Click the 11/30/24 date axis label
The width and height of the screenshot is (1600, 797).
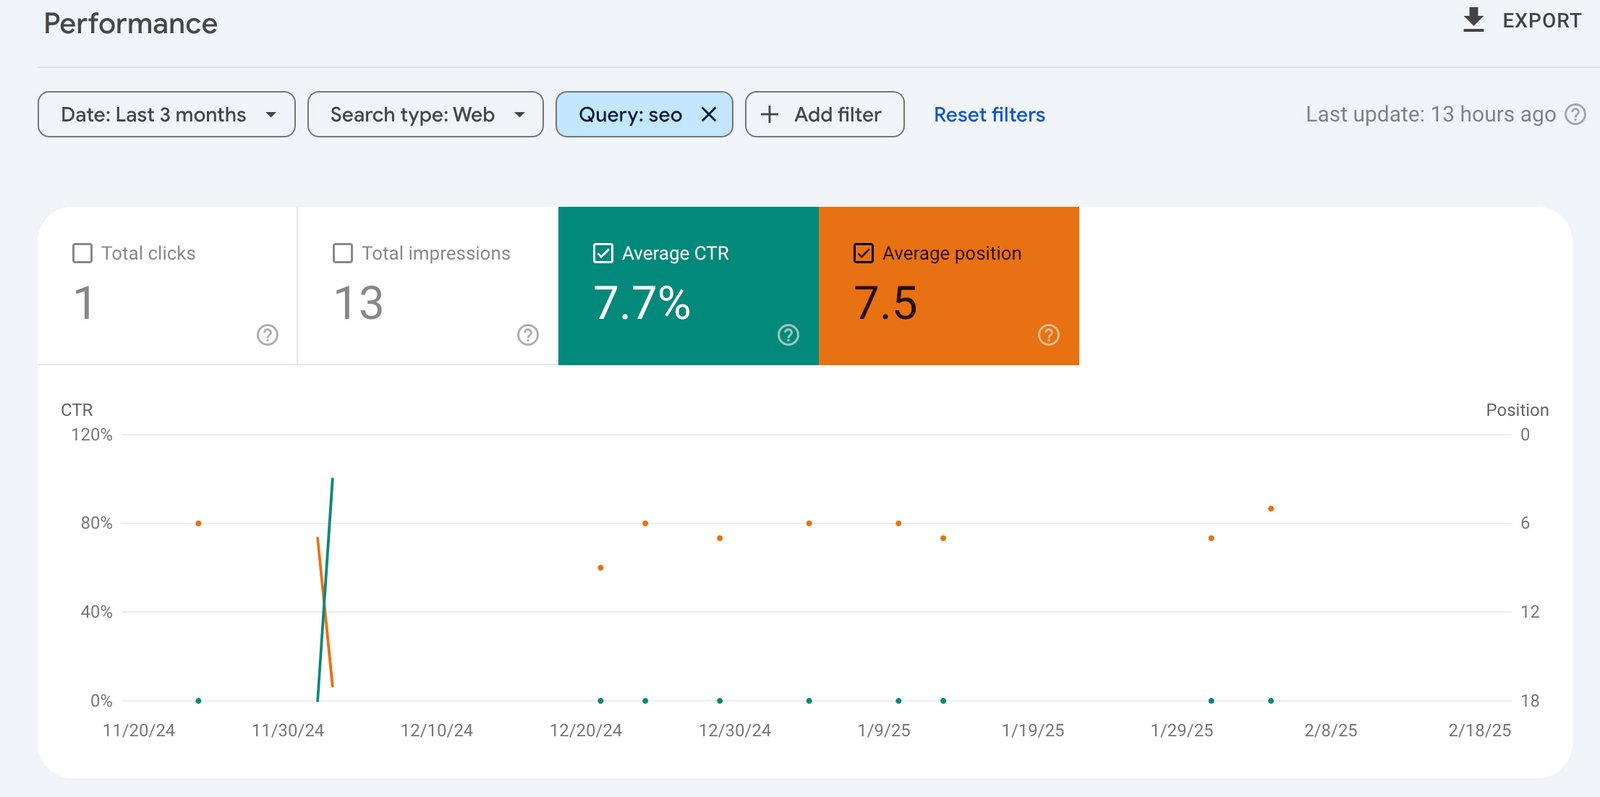click(x=288, y=730)
